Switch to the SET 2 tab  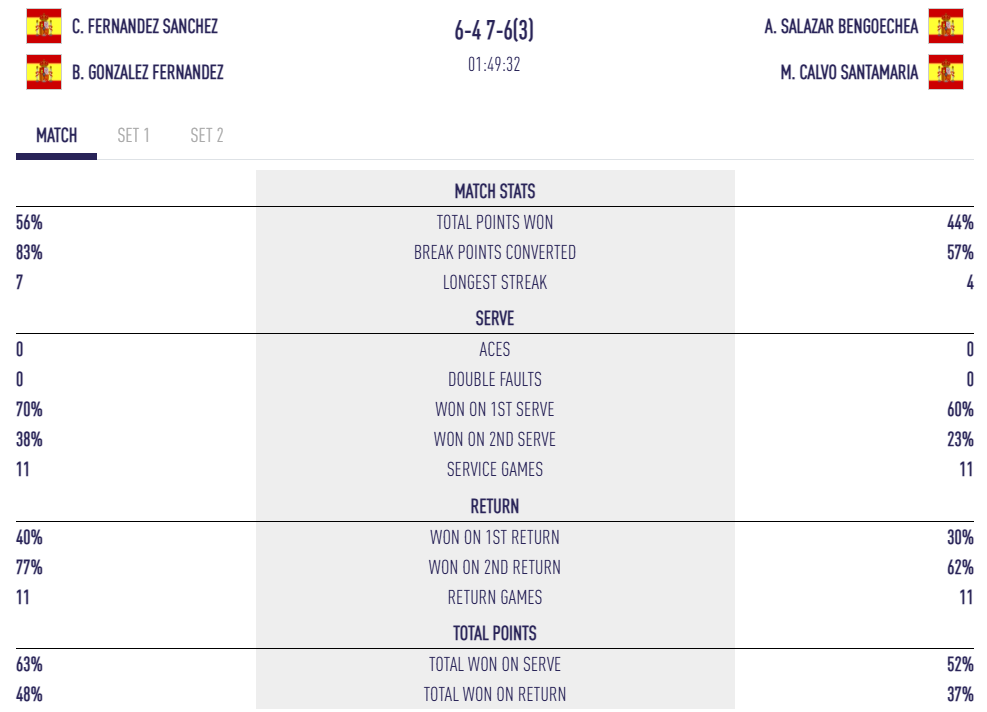(207, 135)
